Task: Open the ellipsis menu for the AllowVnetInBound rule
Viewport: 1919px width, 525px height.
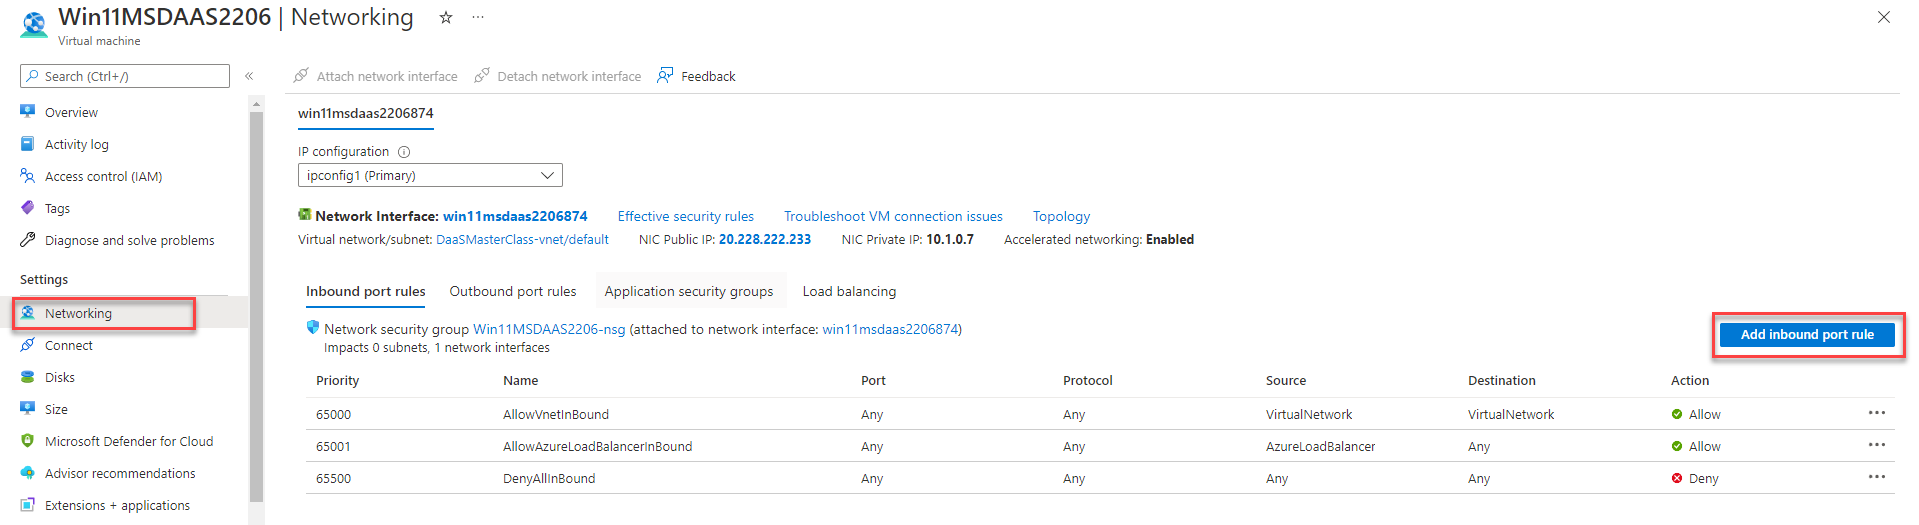Action: click(x=1876, y=413)
